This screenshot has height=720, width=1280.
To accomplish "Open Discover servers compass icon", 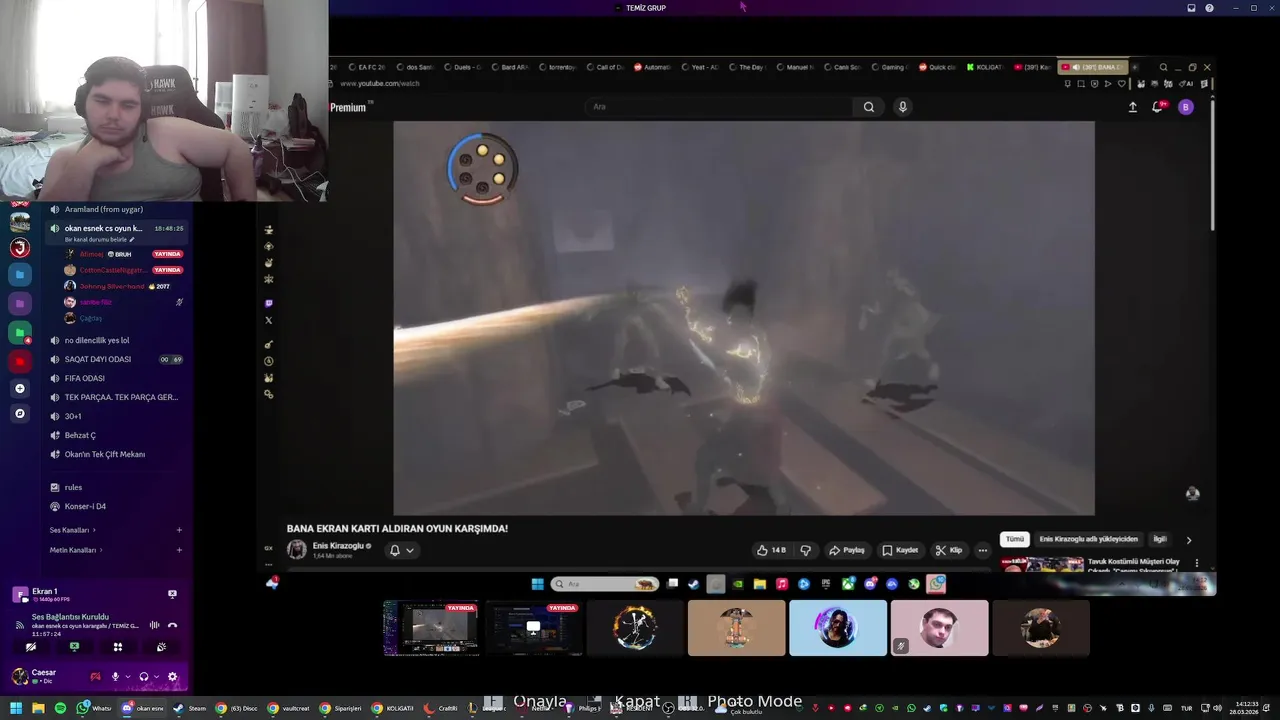I will click(x=20, y=413).
